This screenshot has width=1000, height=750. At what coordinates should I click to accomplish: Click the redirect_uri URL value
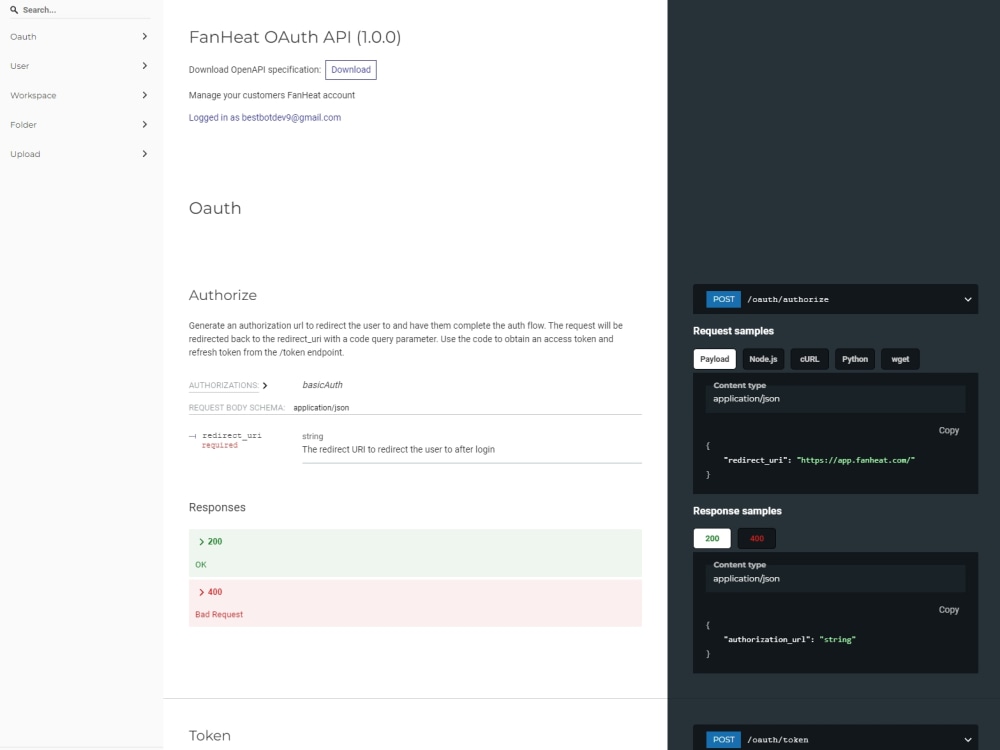855,460
